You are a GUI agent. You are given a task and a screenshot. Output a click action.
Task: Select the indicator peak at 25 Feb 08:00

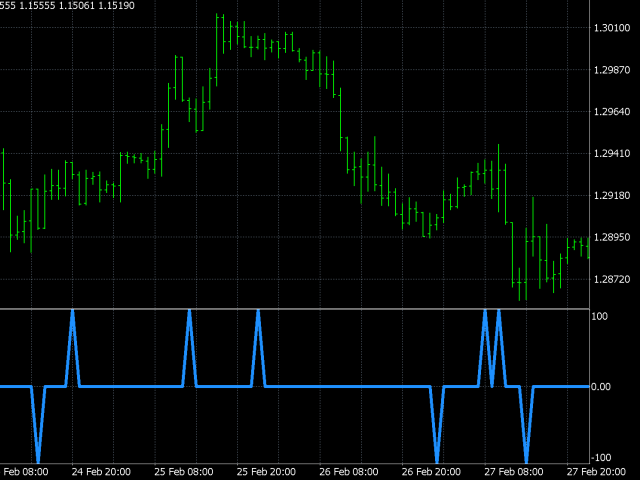tap(189, 347)
